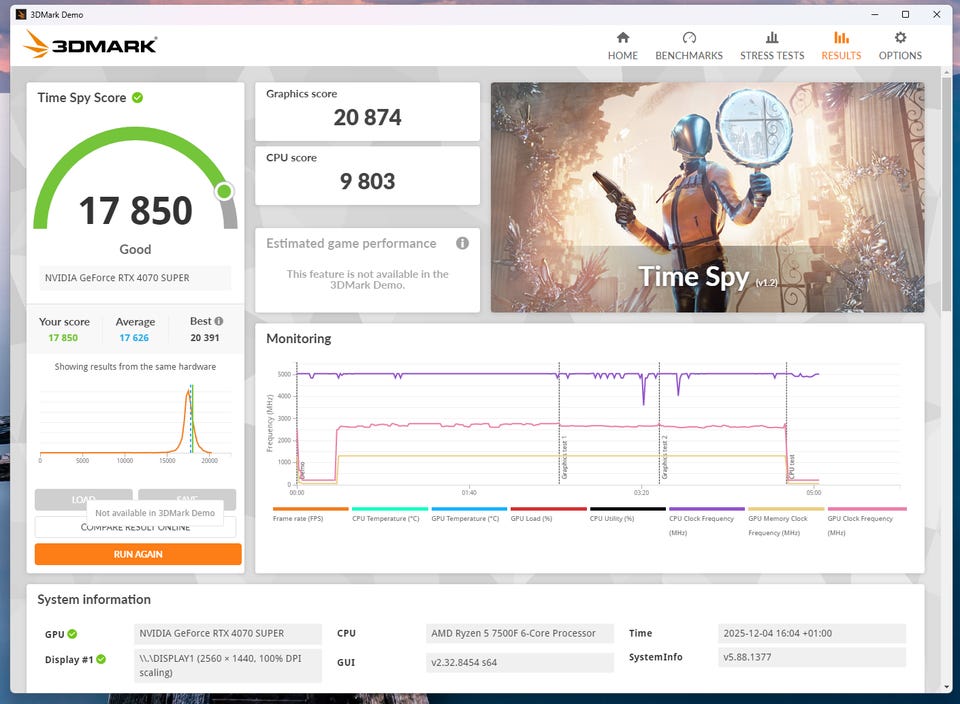Click info icon for Estimated game performance
This screenshot has height=704, width=960.
[x=462, y=243]
